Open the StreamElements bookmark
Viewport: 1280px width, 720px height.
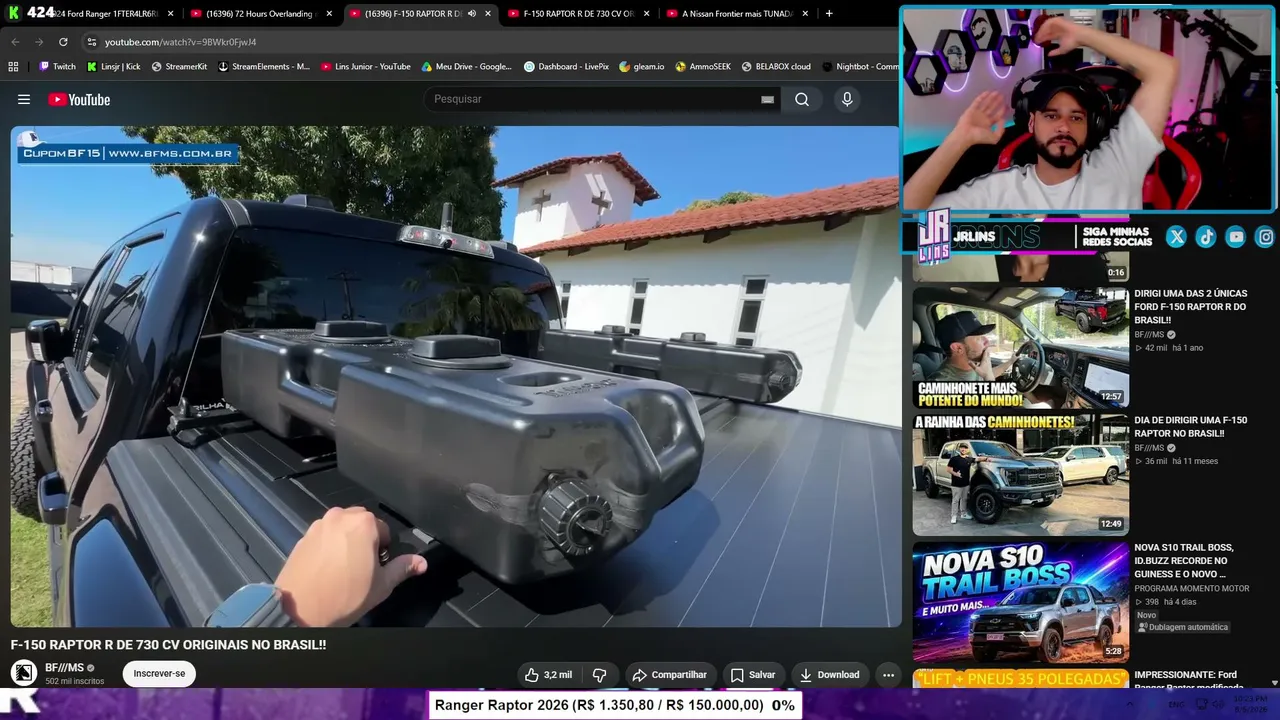click(264, 66)
